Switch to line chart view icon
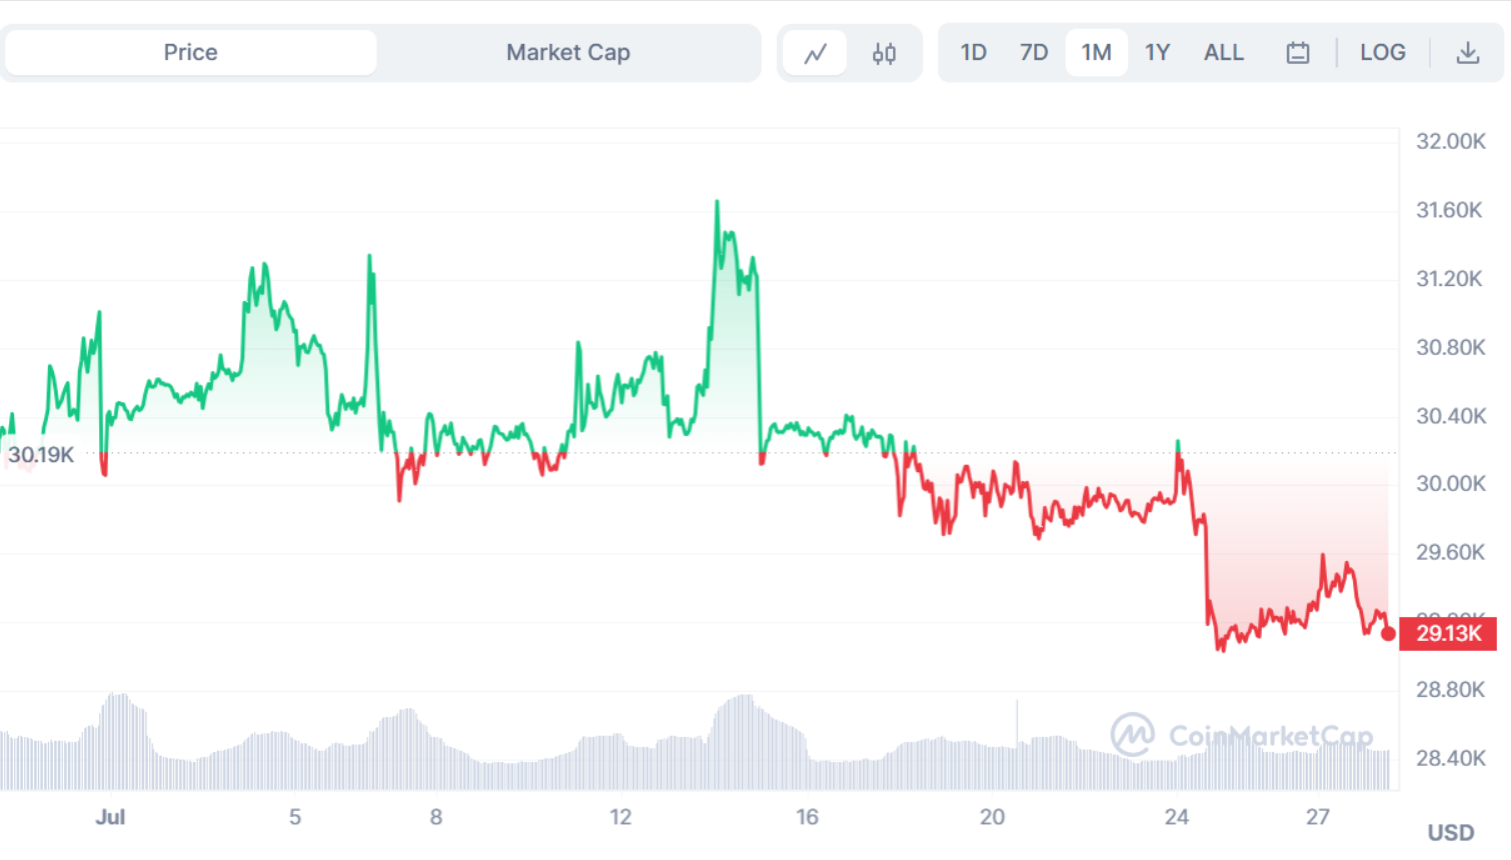 815,53
